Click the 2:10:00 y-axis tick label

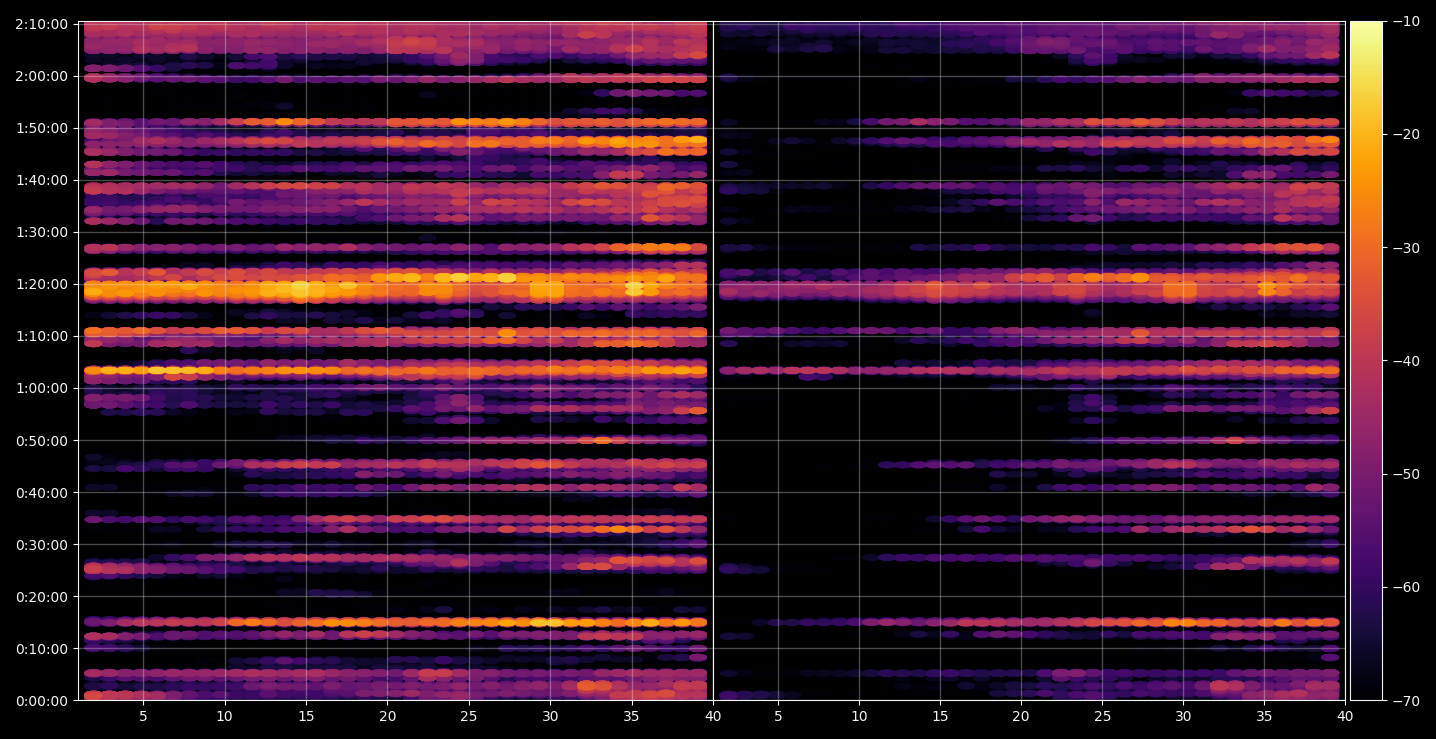(41, 23)
